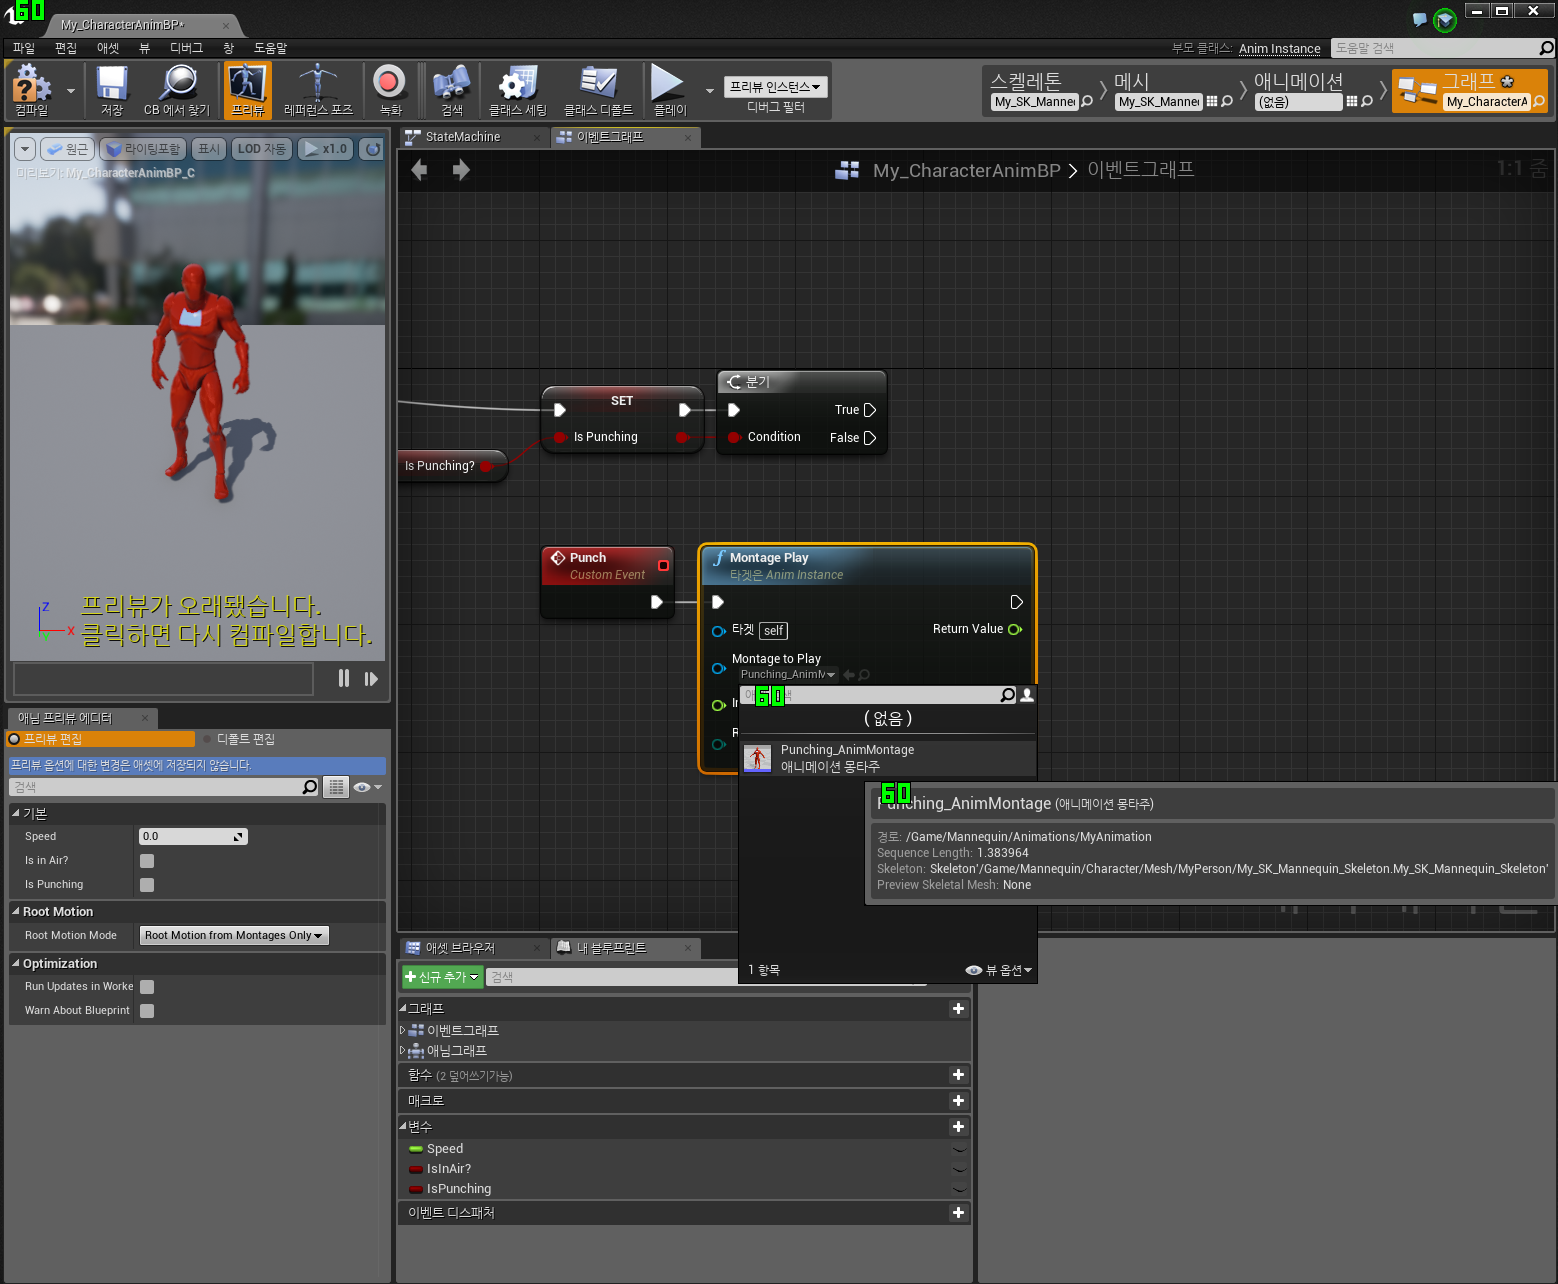Step forward one frame in preview
Screen dimensions: 1558x1284
point(371,678)
